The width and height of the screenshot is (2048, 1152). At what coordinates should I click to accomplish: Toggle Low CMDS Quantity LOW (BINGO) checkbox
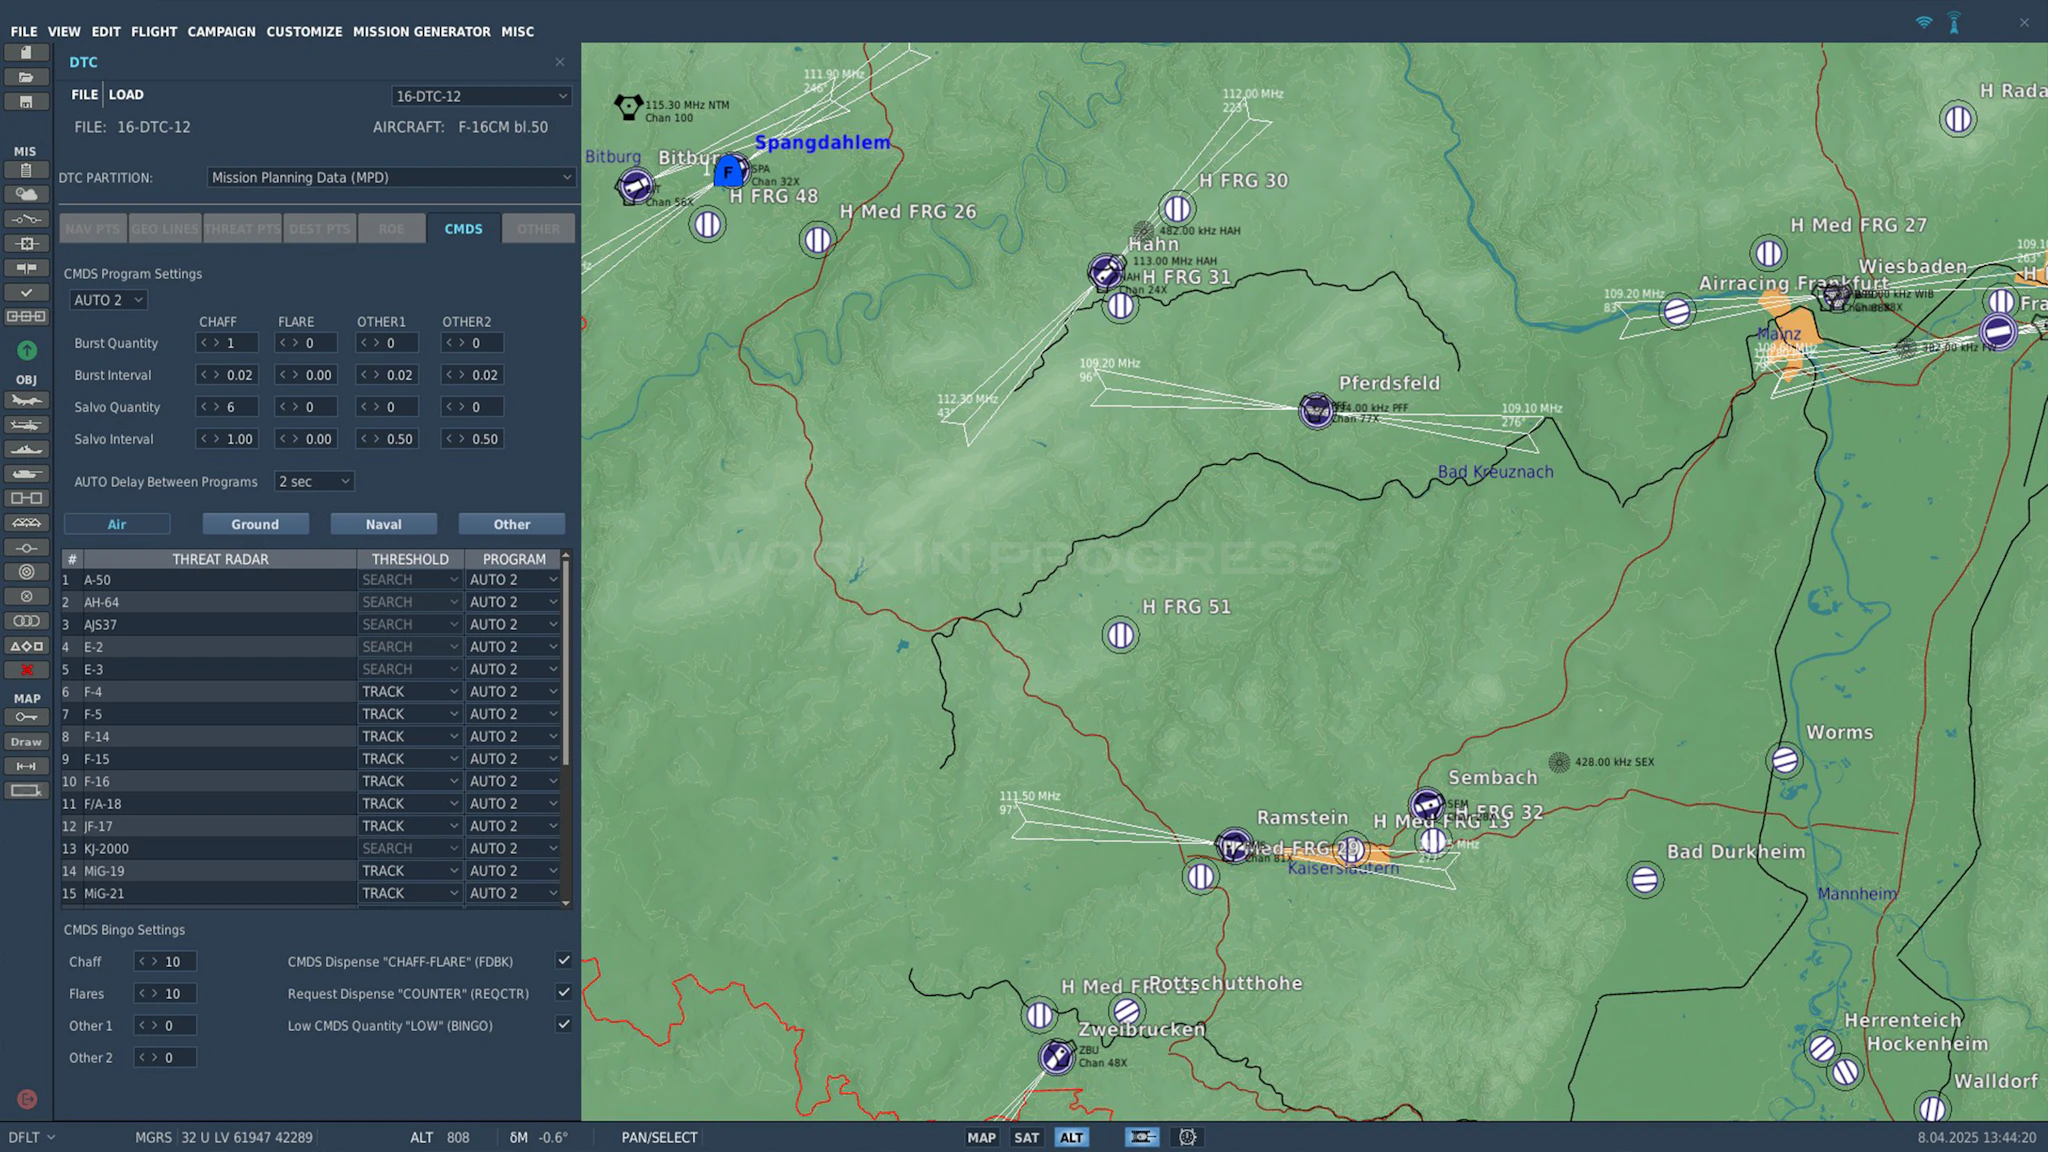pyautogui.click(x=564, y=1024)
